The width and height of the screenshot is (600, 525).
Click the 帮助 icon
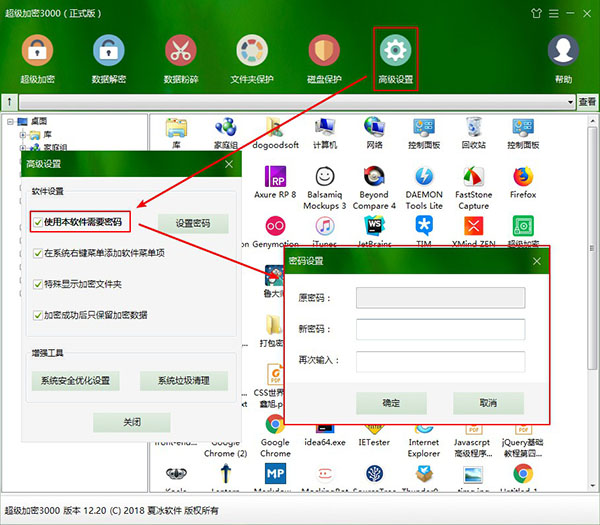tap(565, 51)
